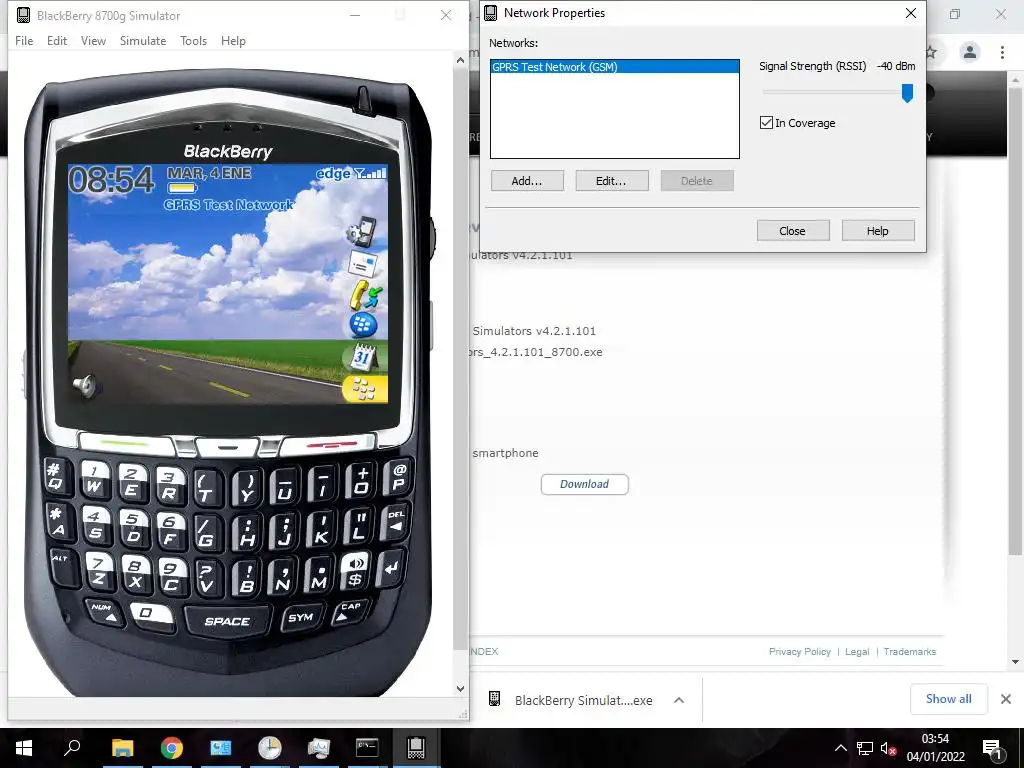Open Google Chrome from the taskbar
The image size is (1024, 768).
tap(172, 748)
